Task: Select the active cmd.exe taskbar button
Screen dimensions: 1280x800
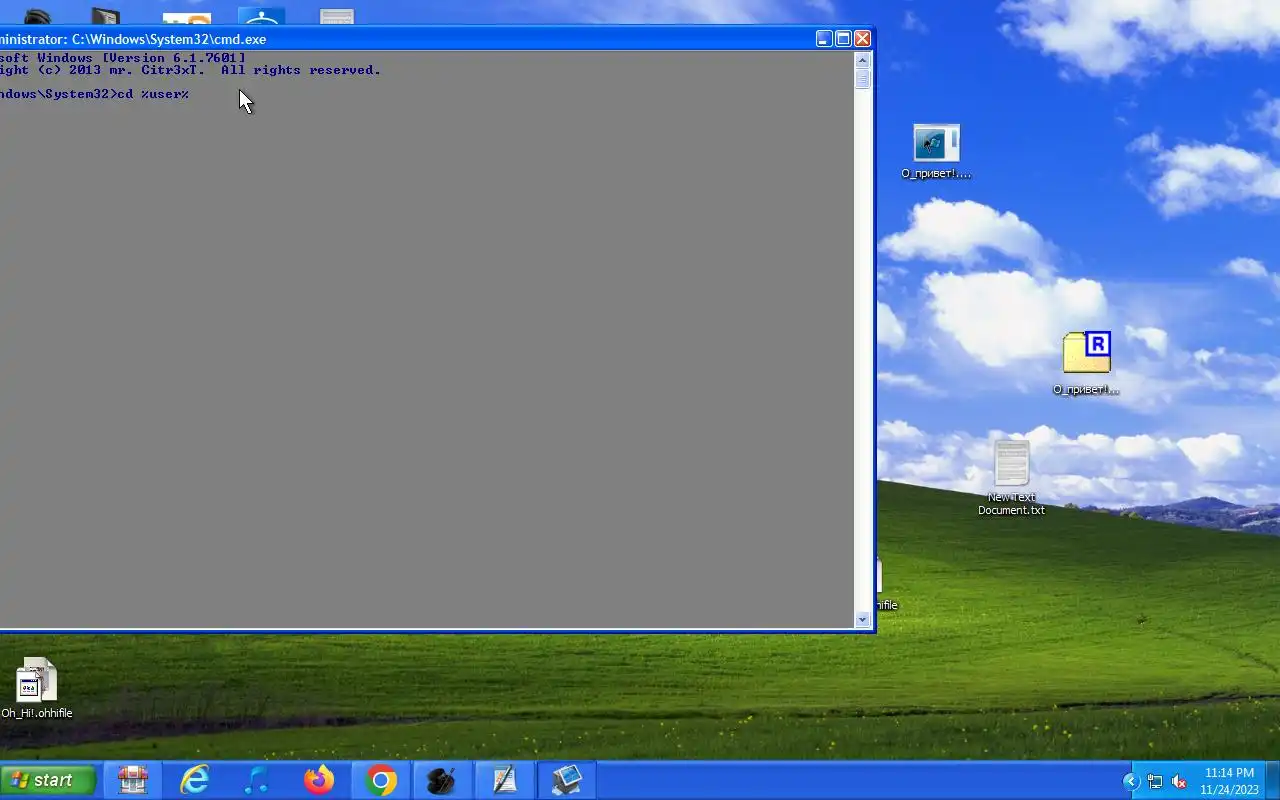Action: [x=567, y=780]
